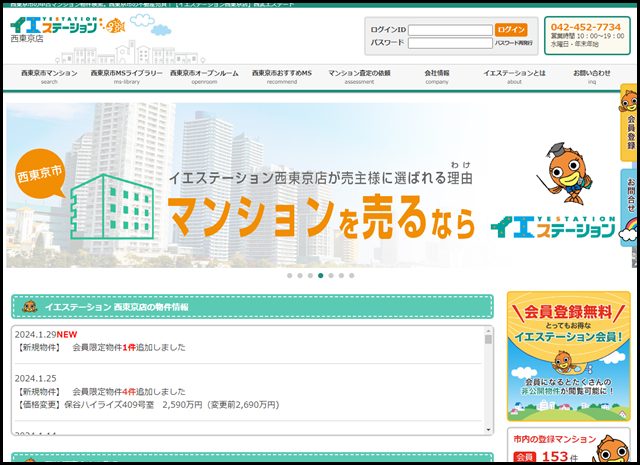
Task: Open the 西東京市オープンルーム menu item
Action: pyautogui.click(x=204, y=76)
